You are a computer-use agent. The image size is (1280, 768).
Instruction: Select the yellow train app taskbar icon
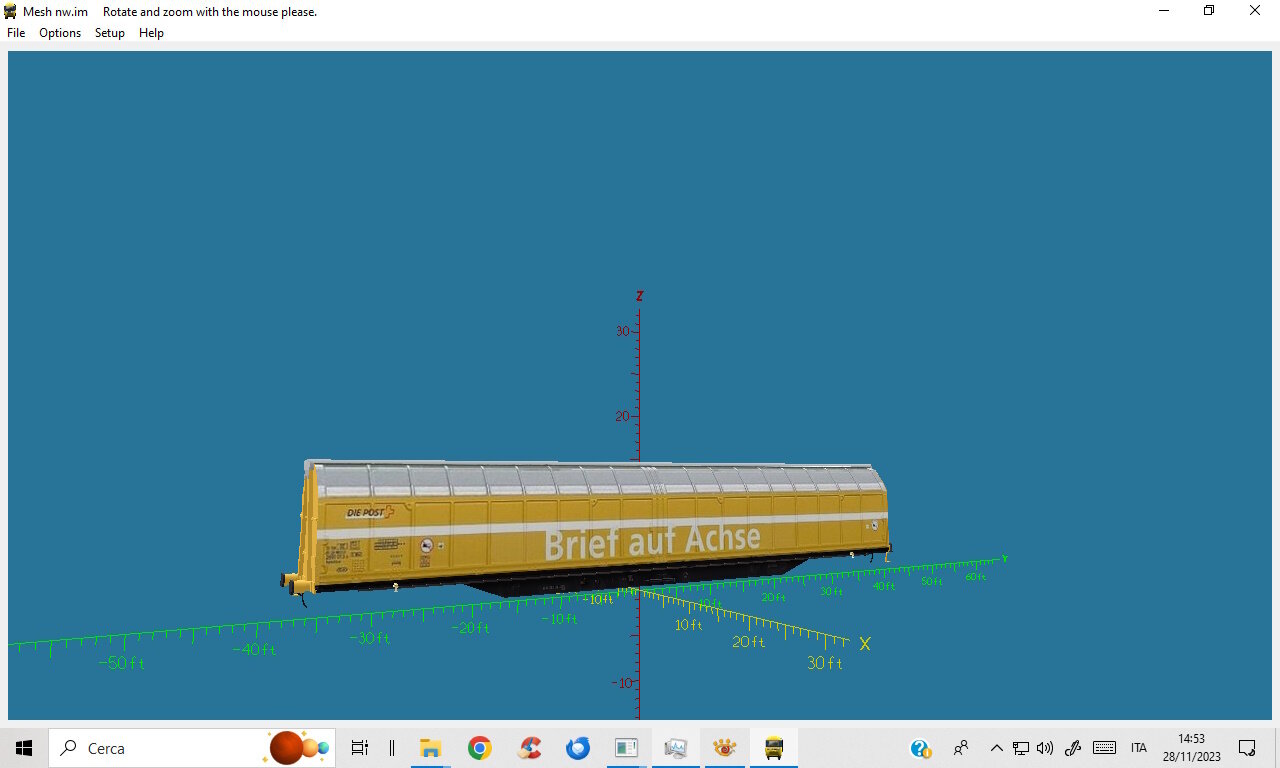point(774,748)
